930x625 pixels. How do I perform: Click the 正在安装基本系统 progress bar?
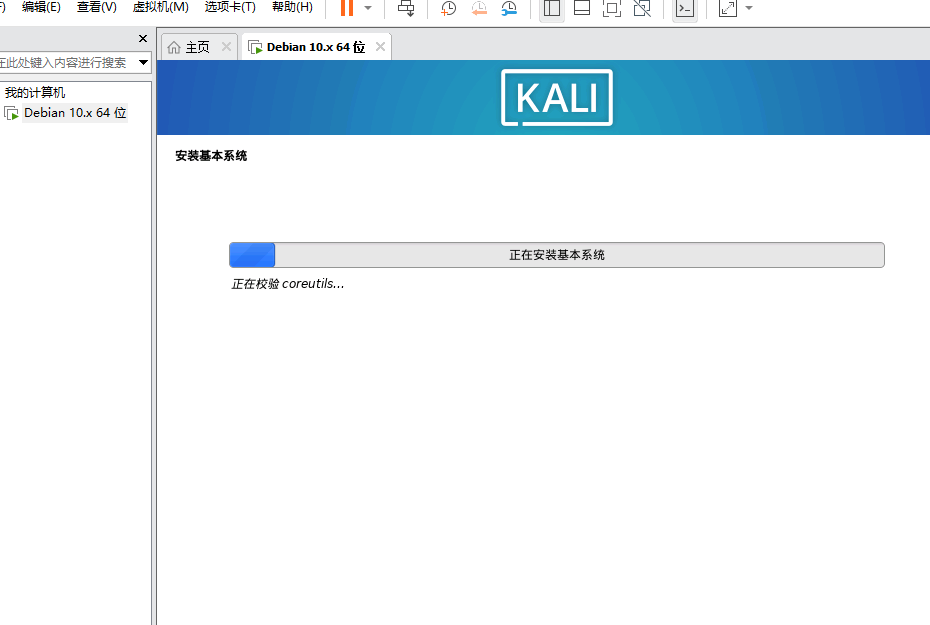click(556, 255)
